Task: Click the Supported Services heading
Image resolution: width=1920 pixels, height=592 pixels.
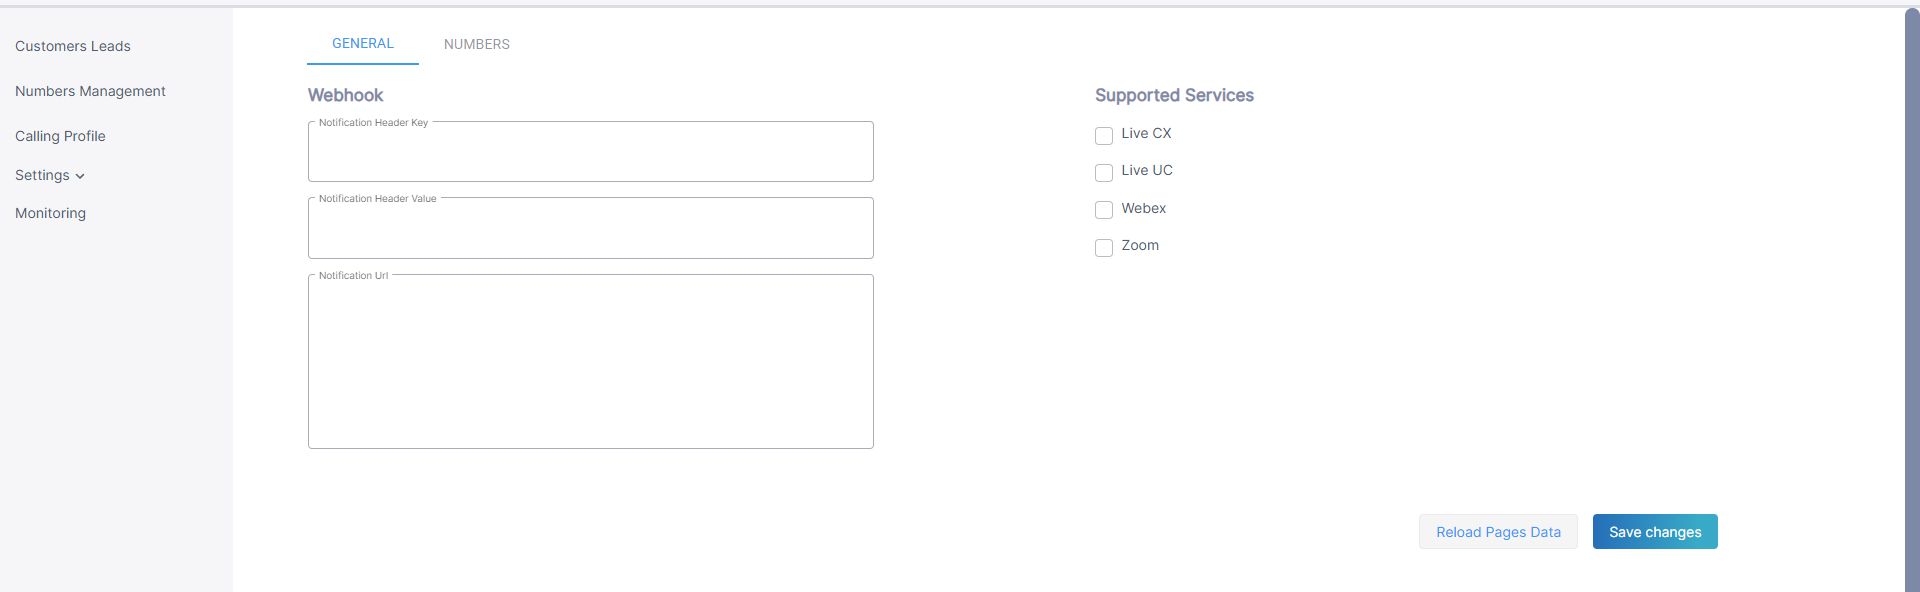Action: coord(1174,95)
